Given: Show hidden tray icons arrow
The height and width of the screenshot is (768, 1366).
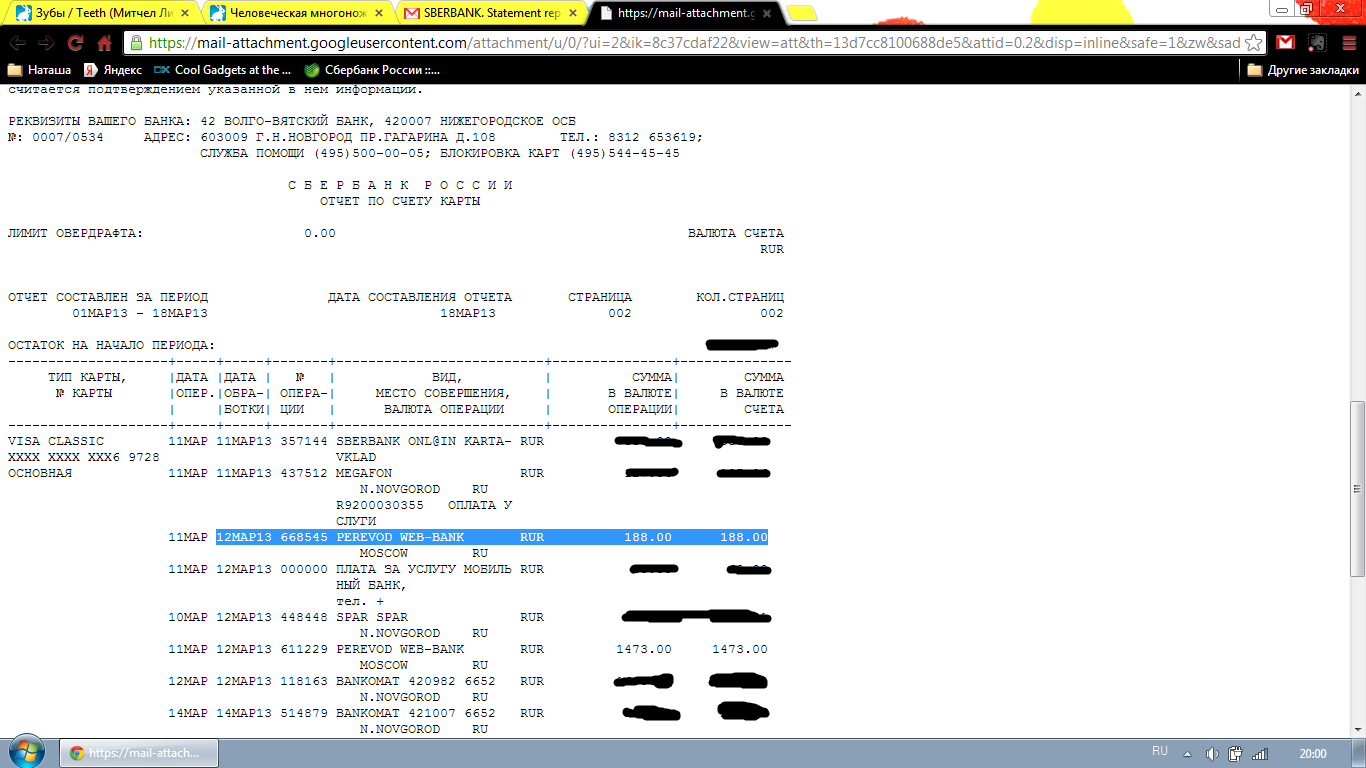Looking at the screenshot, I should pos(1187,753).
